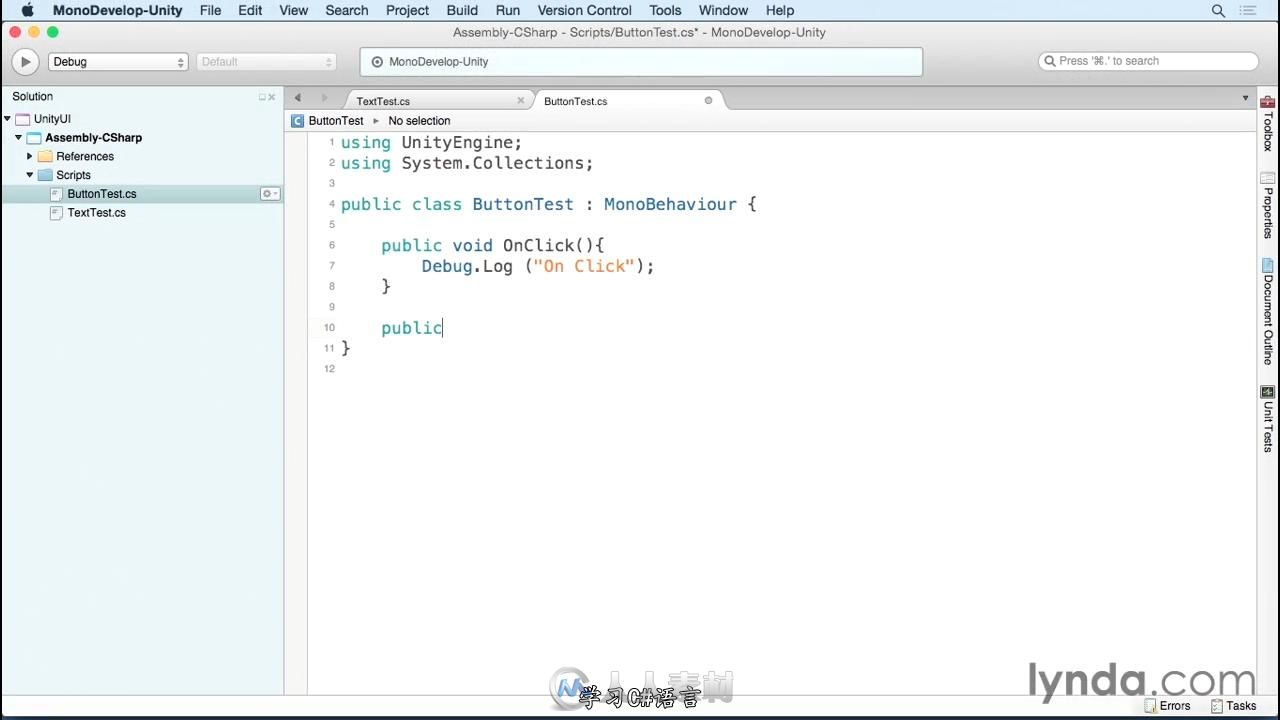
Task: Open the Debug configuration dropdown
Action: pyautogui.click(x=118, y=62)
